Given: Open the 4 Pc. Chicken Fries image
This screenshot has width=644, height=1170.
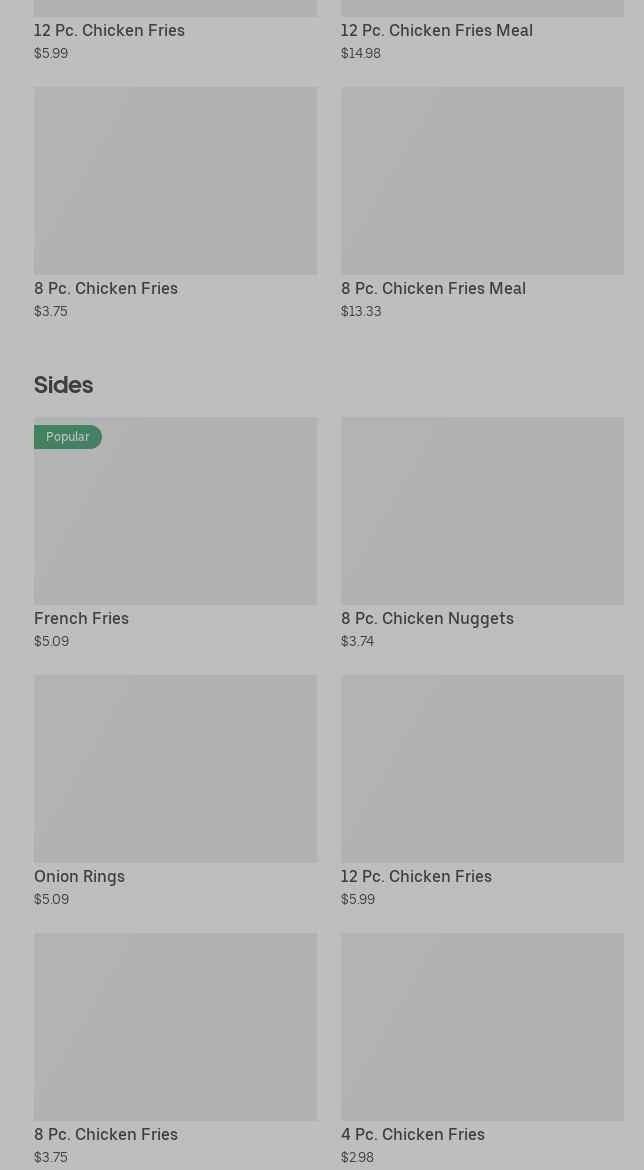Looking at the screenshot, I should click(x=482, y=1027).
